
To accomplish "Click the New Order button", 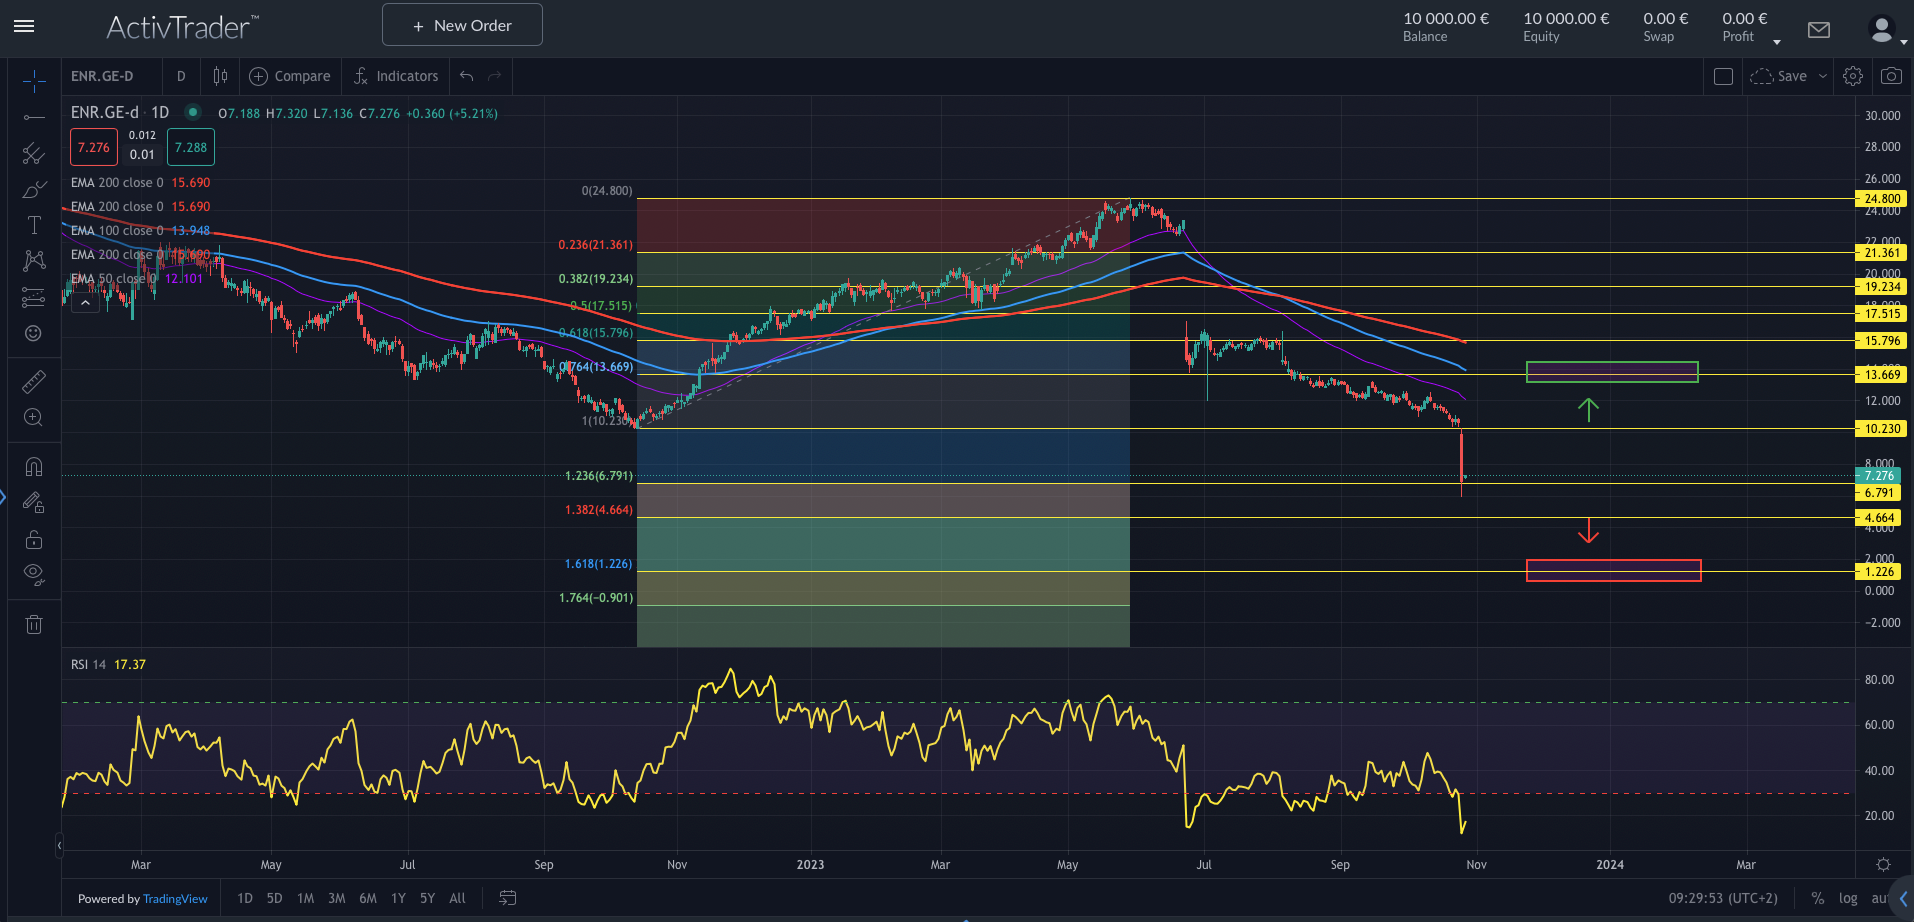I will click(x=462, y=25).
